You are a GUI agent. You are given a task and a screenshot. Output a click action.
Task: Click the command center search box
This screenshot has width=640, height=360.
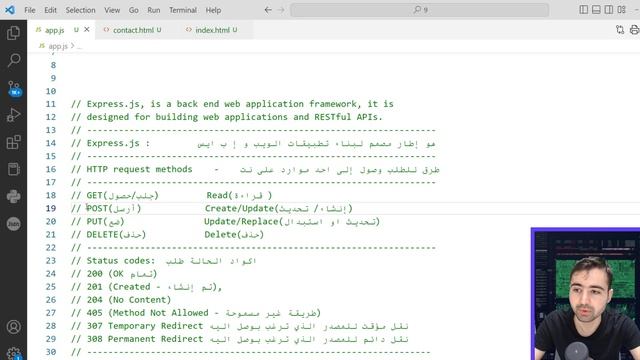coord(420,10)
